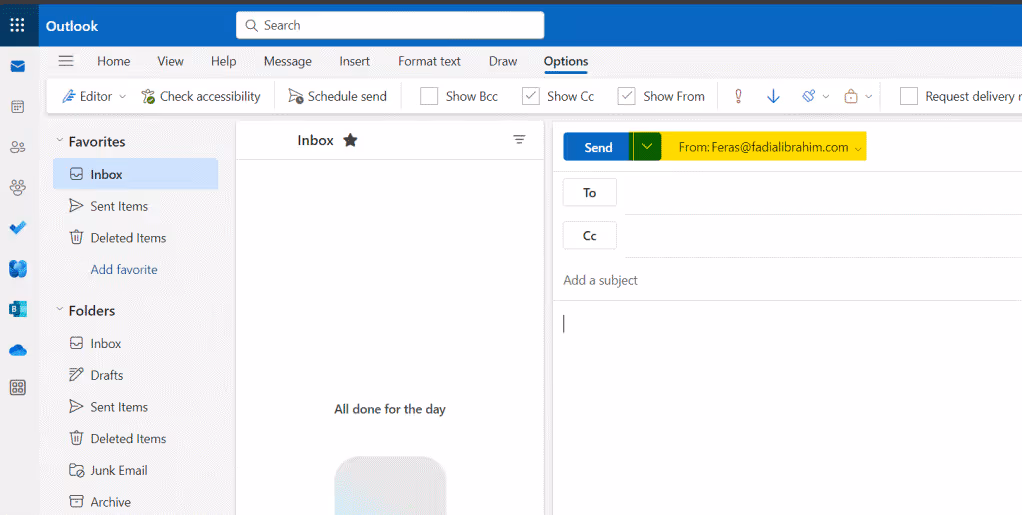The width and height of the screenshot is (1022, 515).
Task: Toggle the hamburger navigation pane icon
Action: tap(66, 61)
